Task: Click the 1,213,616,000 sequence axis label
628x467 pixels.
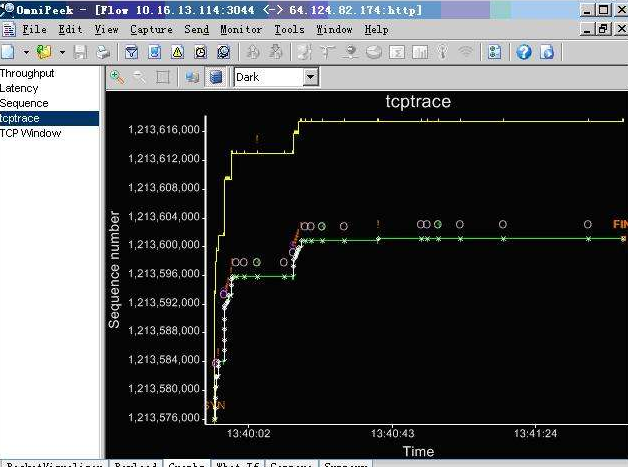Action: pyautogui.click(x=164, y=130)
